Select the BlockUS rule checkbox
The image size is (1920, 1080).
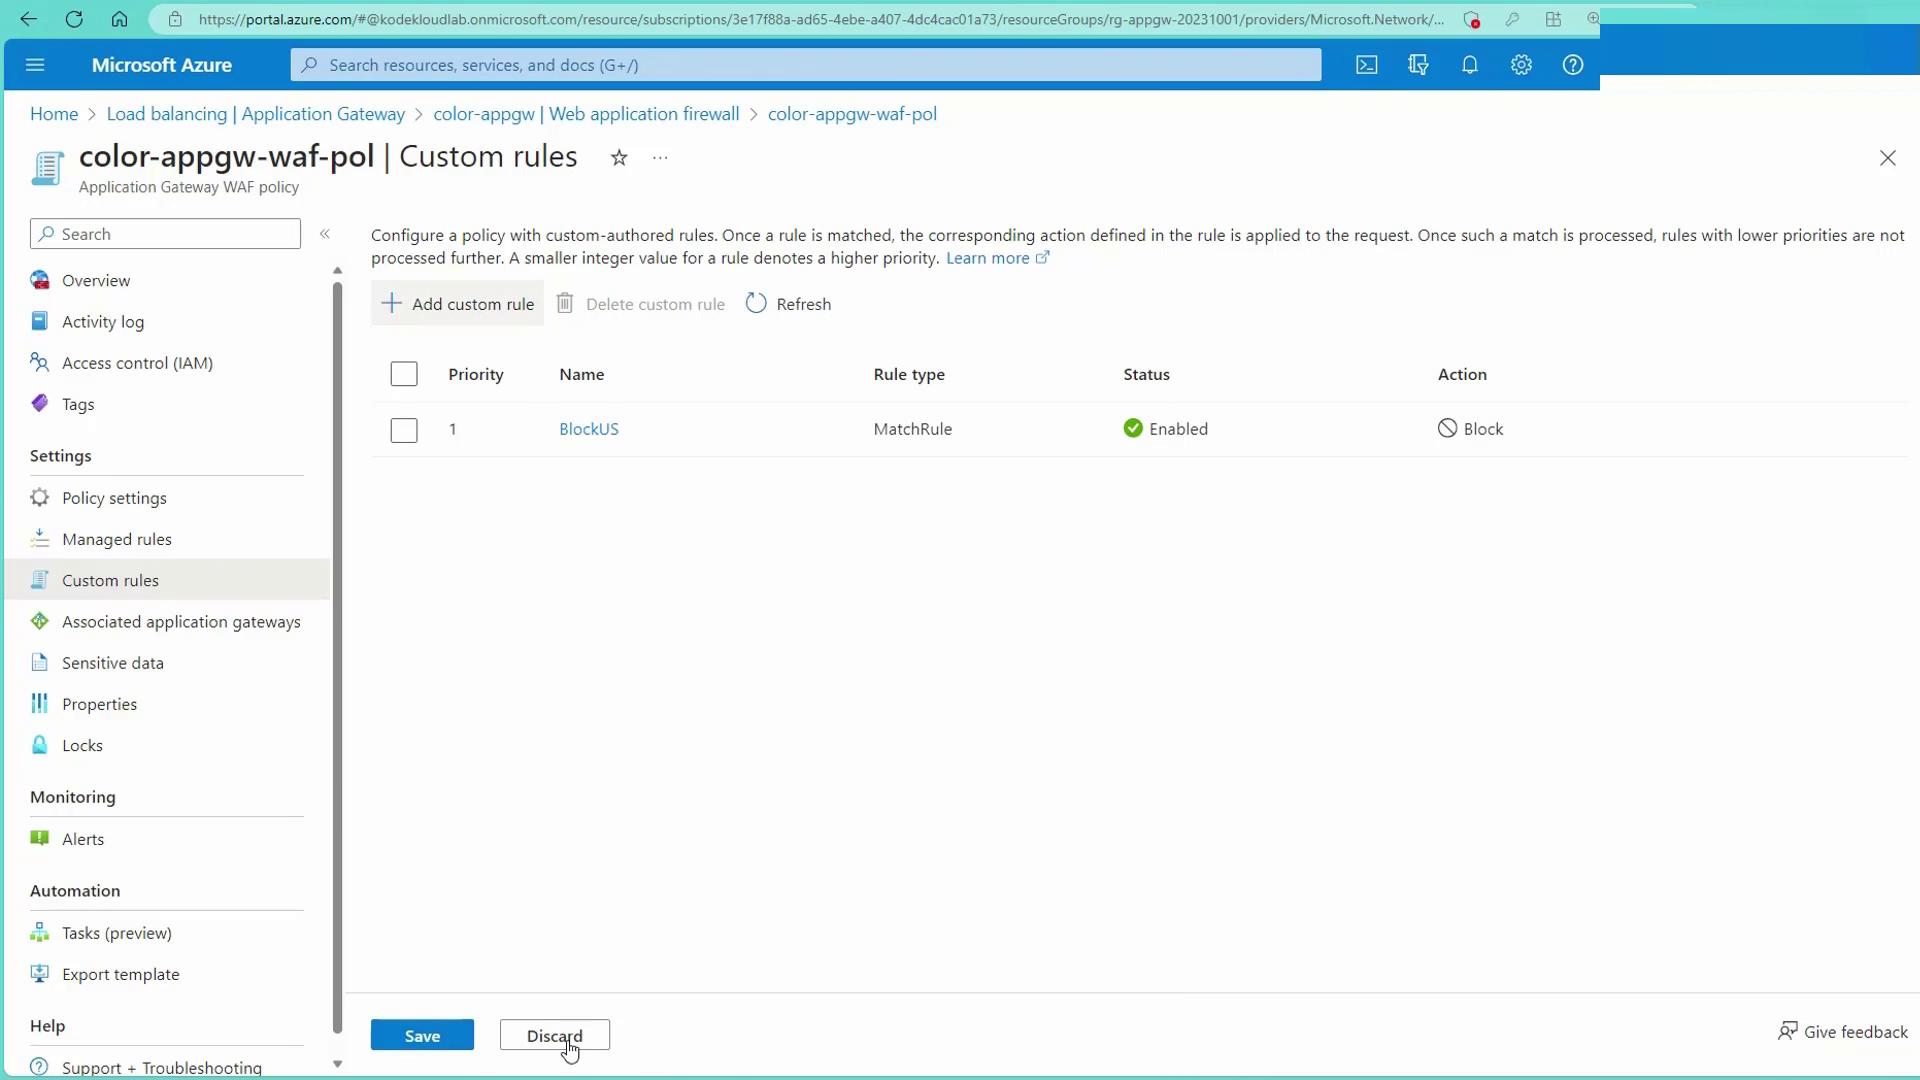click(404, 430)
